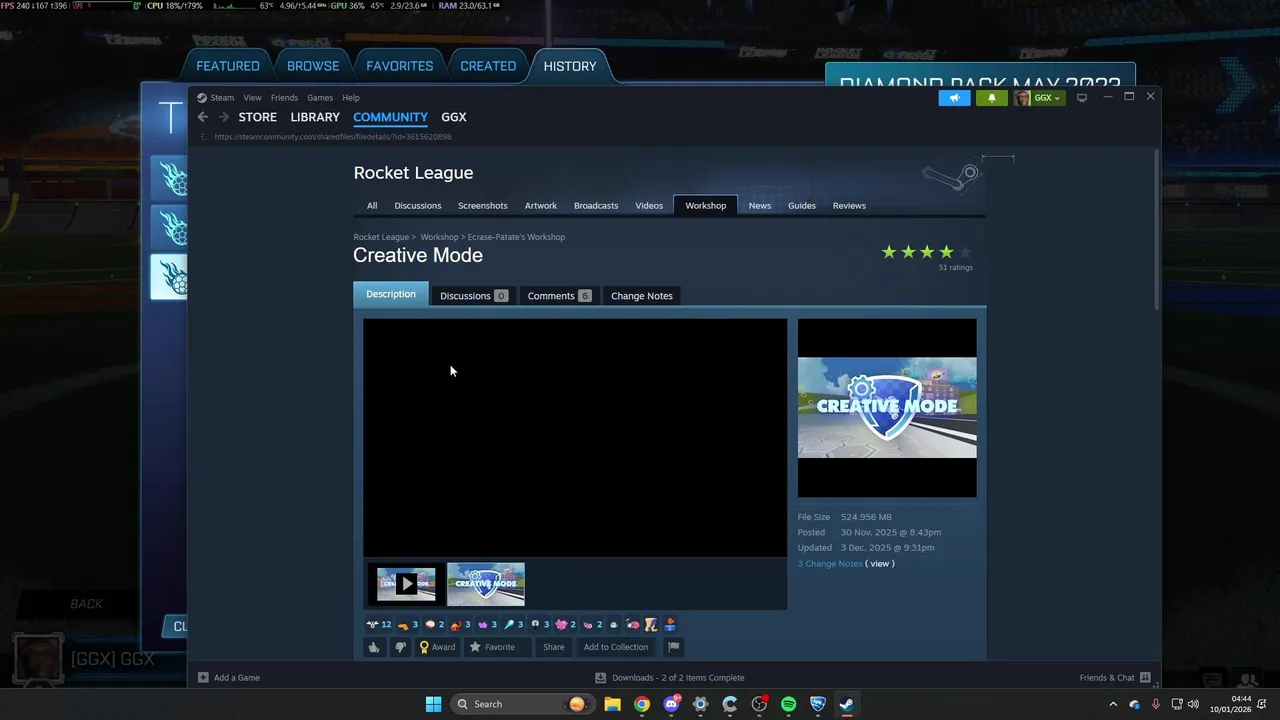Open Steam notifications bell
Screen dimensions: 1280x720
(x=992, y=98)
